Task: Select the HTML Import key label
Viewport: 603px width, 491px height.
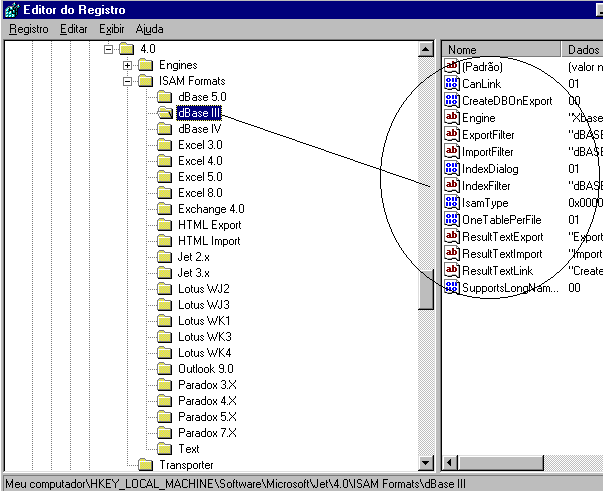Action: point(209,241)
